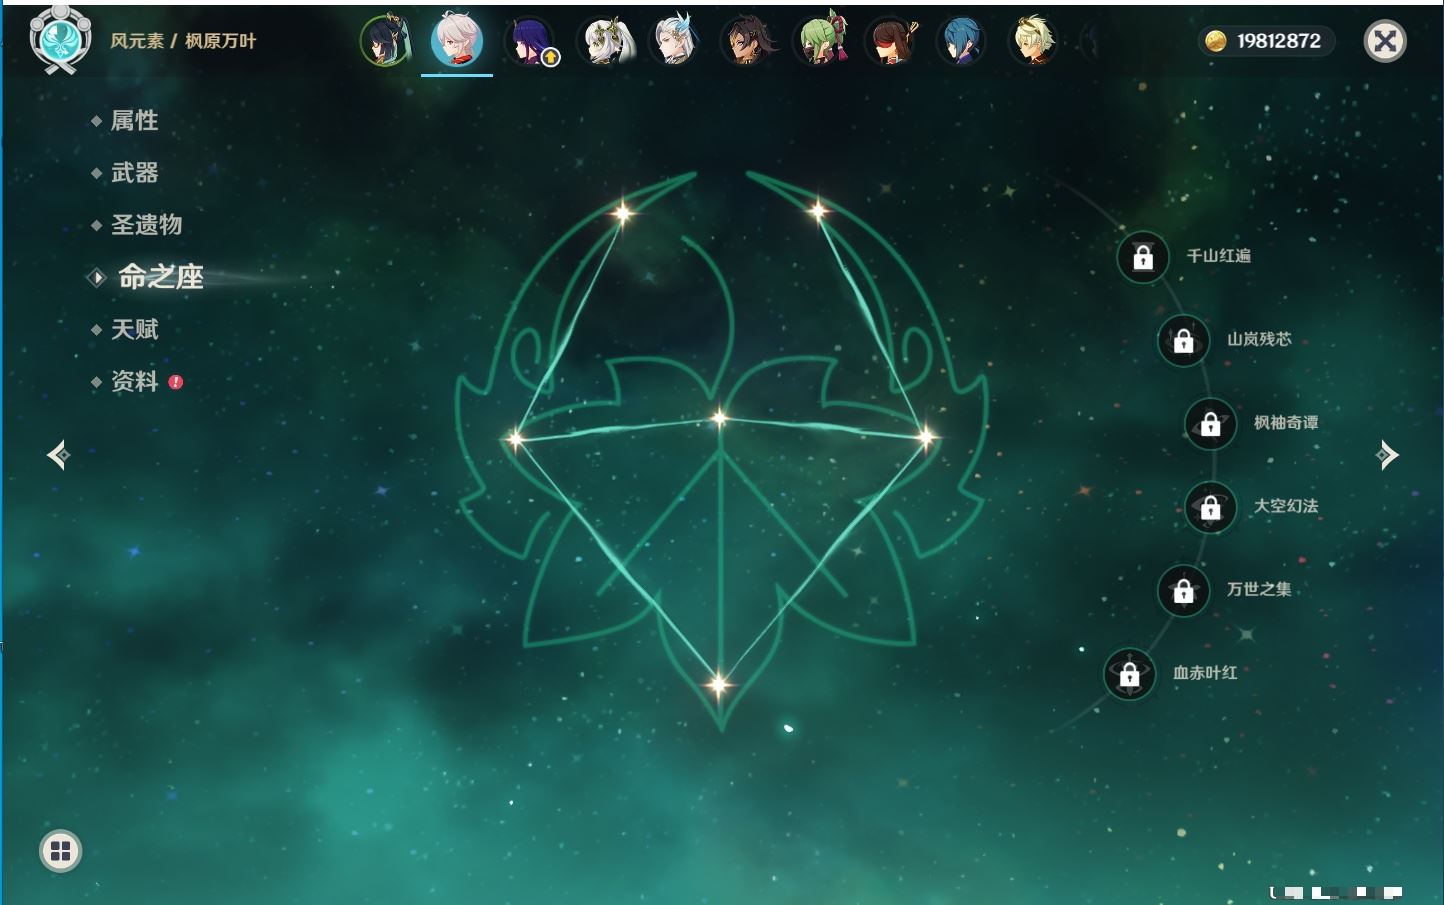Select the blue-haired character avatar

click(x=962, y=41)
